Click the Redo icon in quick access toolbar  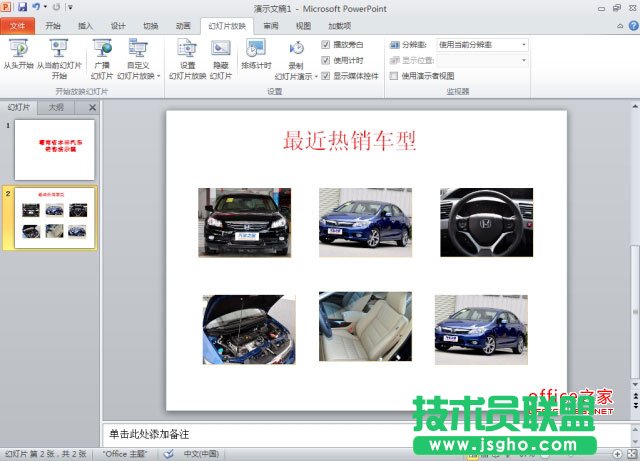[56, 7]
